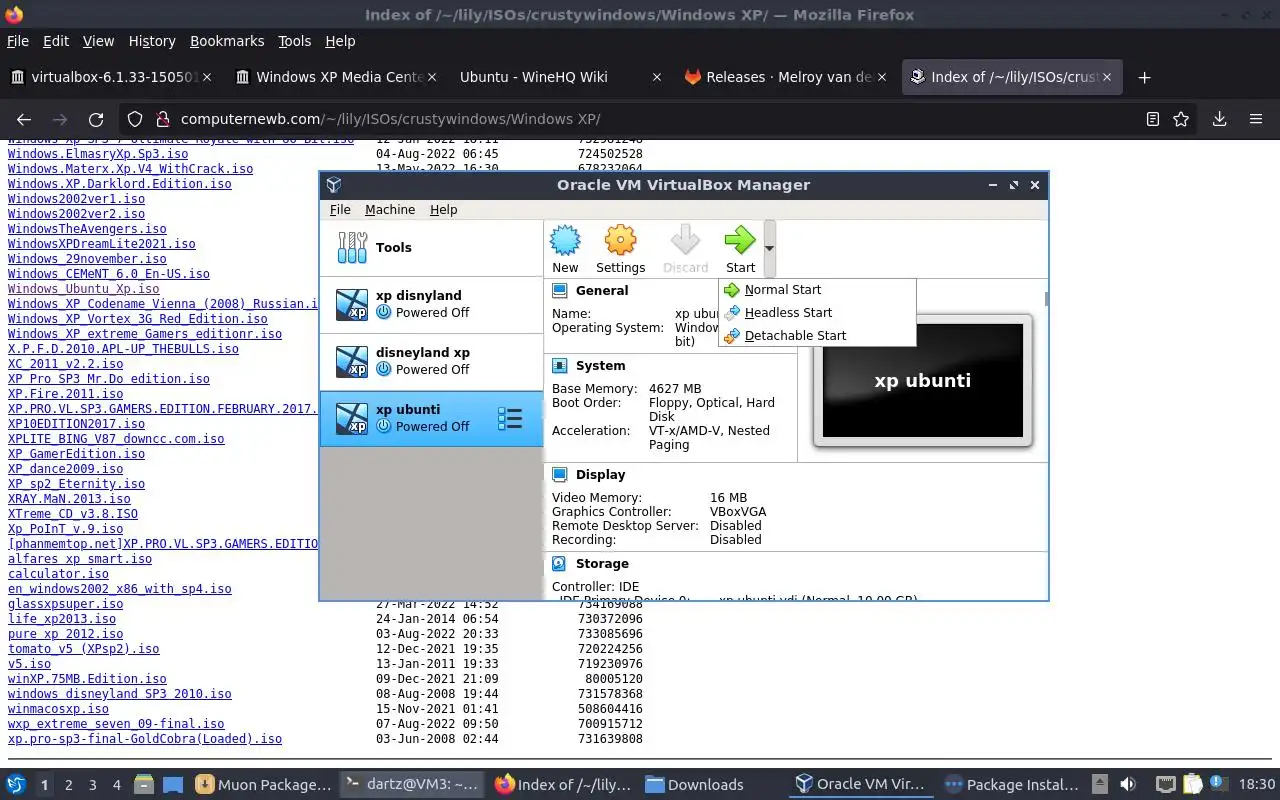Open the xp ubunti machine tools menu icon
The width and height of the screenshot is (1280, 800).
pos(510,419)
